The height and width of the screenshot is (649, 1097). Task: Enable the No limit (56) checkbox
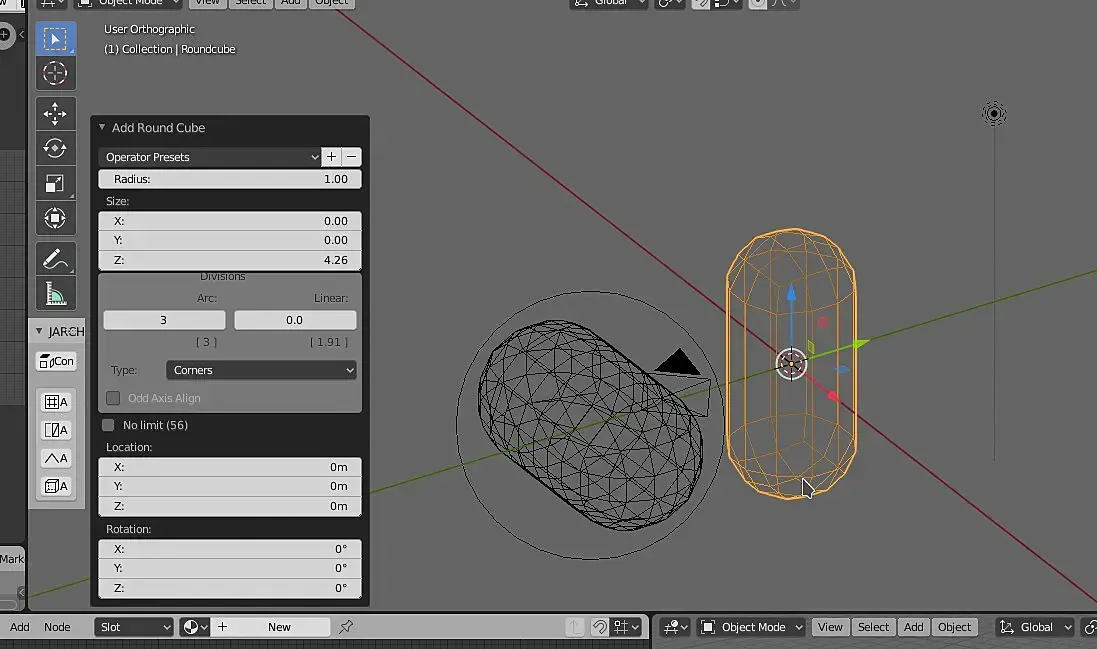point(108,425)
